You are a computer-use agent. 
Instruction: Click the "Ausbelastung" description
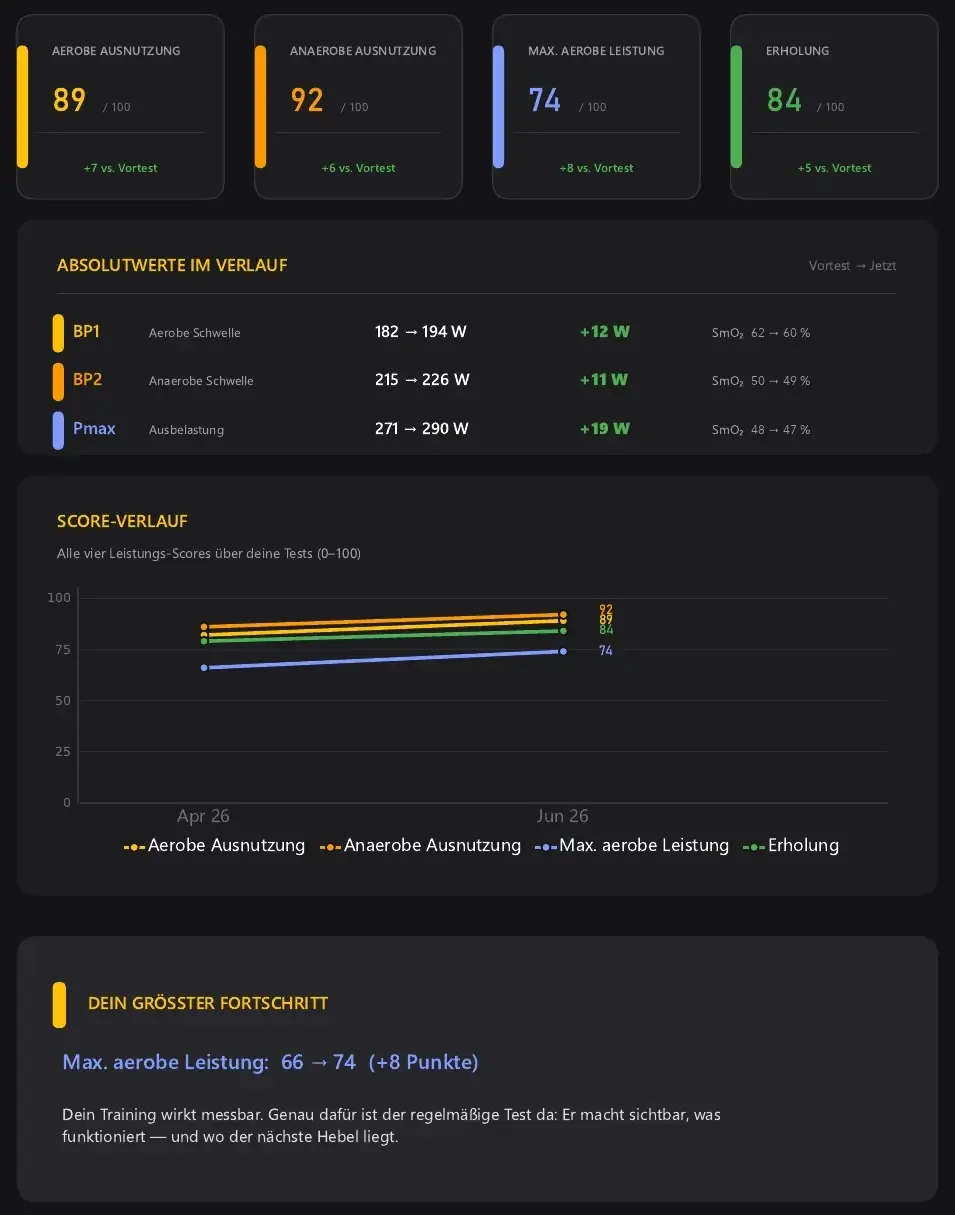186,430
